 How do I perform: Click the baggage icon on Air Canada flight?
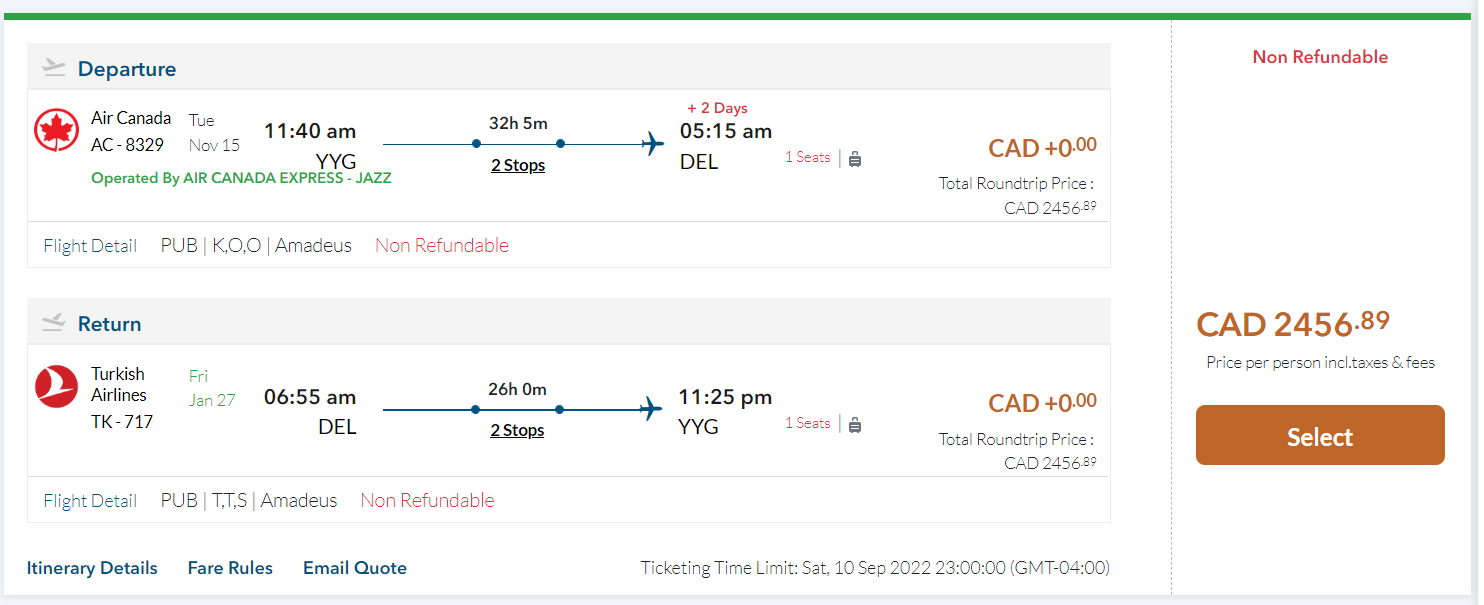tap(855, 159)
